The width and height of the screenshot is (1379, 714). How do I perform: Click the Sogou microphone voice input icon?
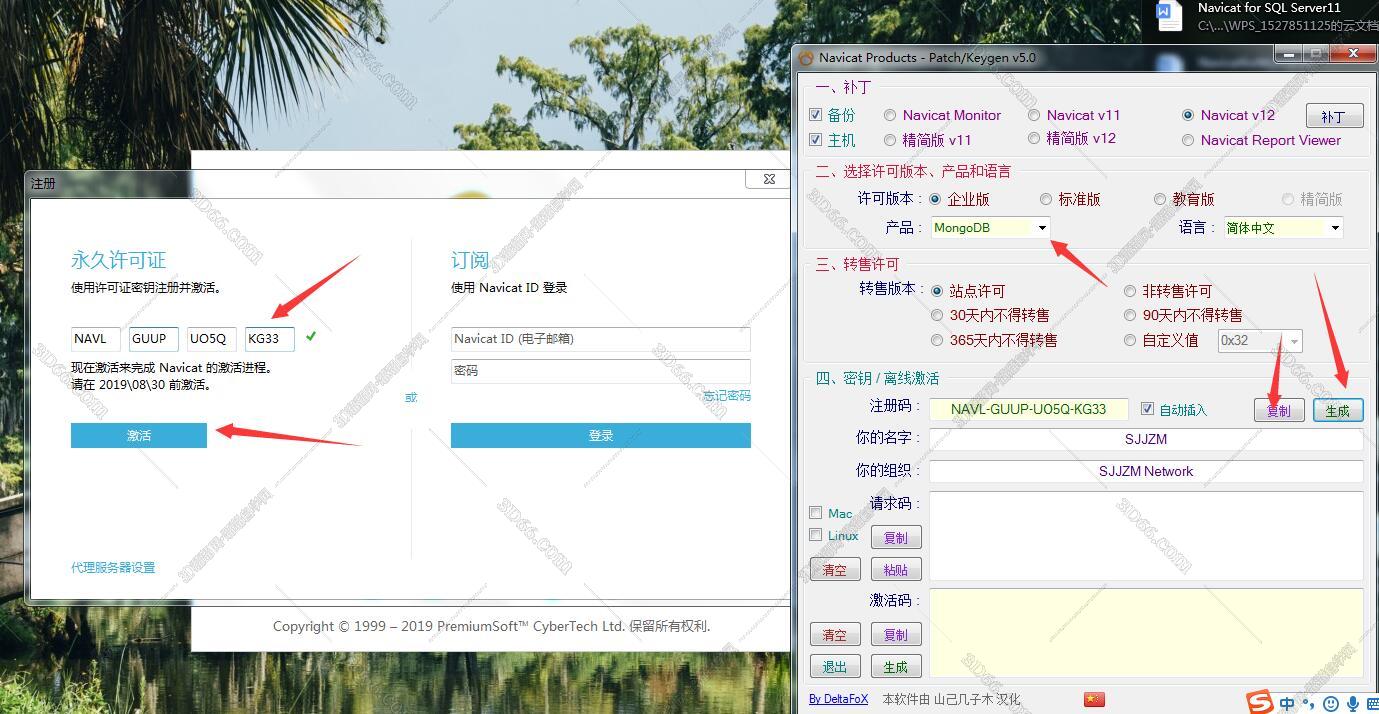pos(1354,703)
